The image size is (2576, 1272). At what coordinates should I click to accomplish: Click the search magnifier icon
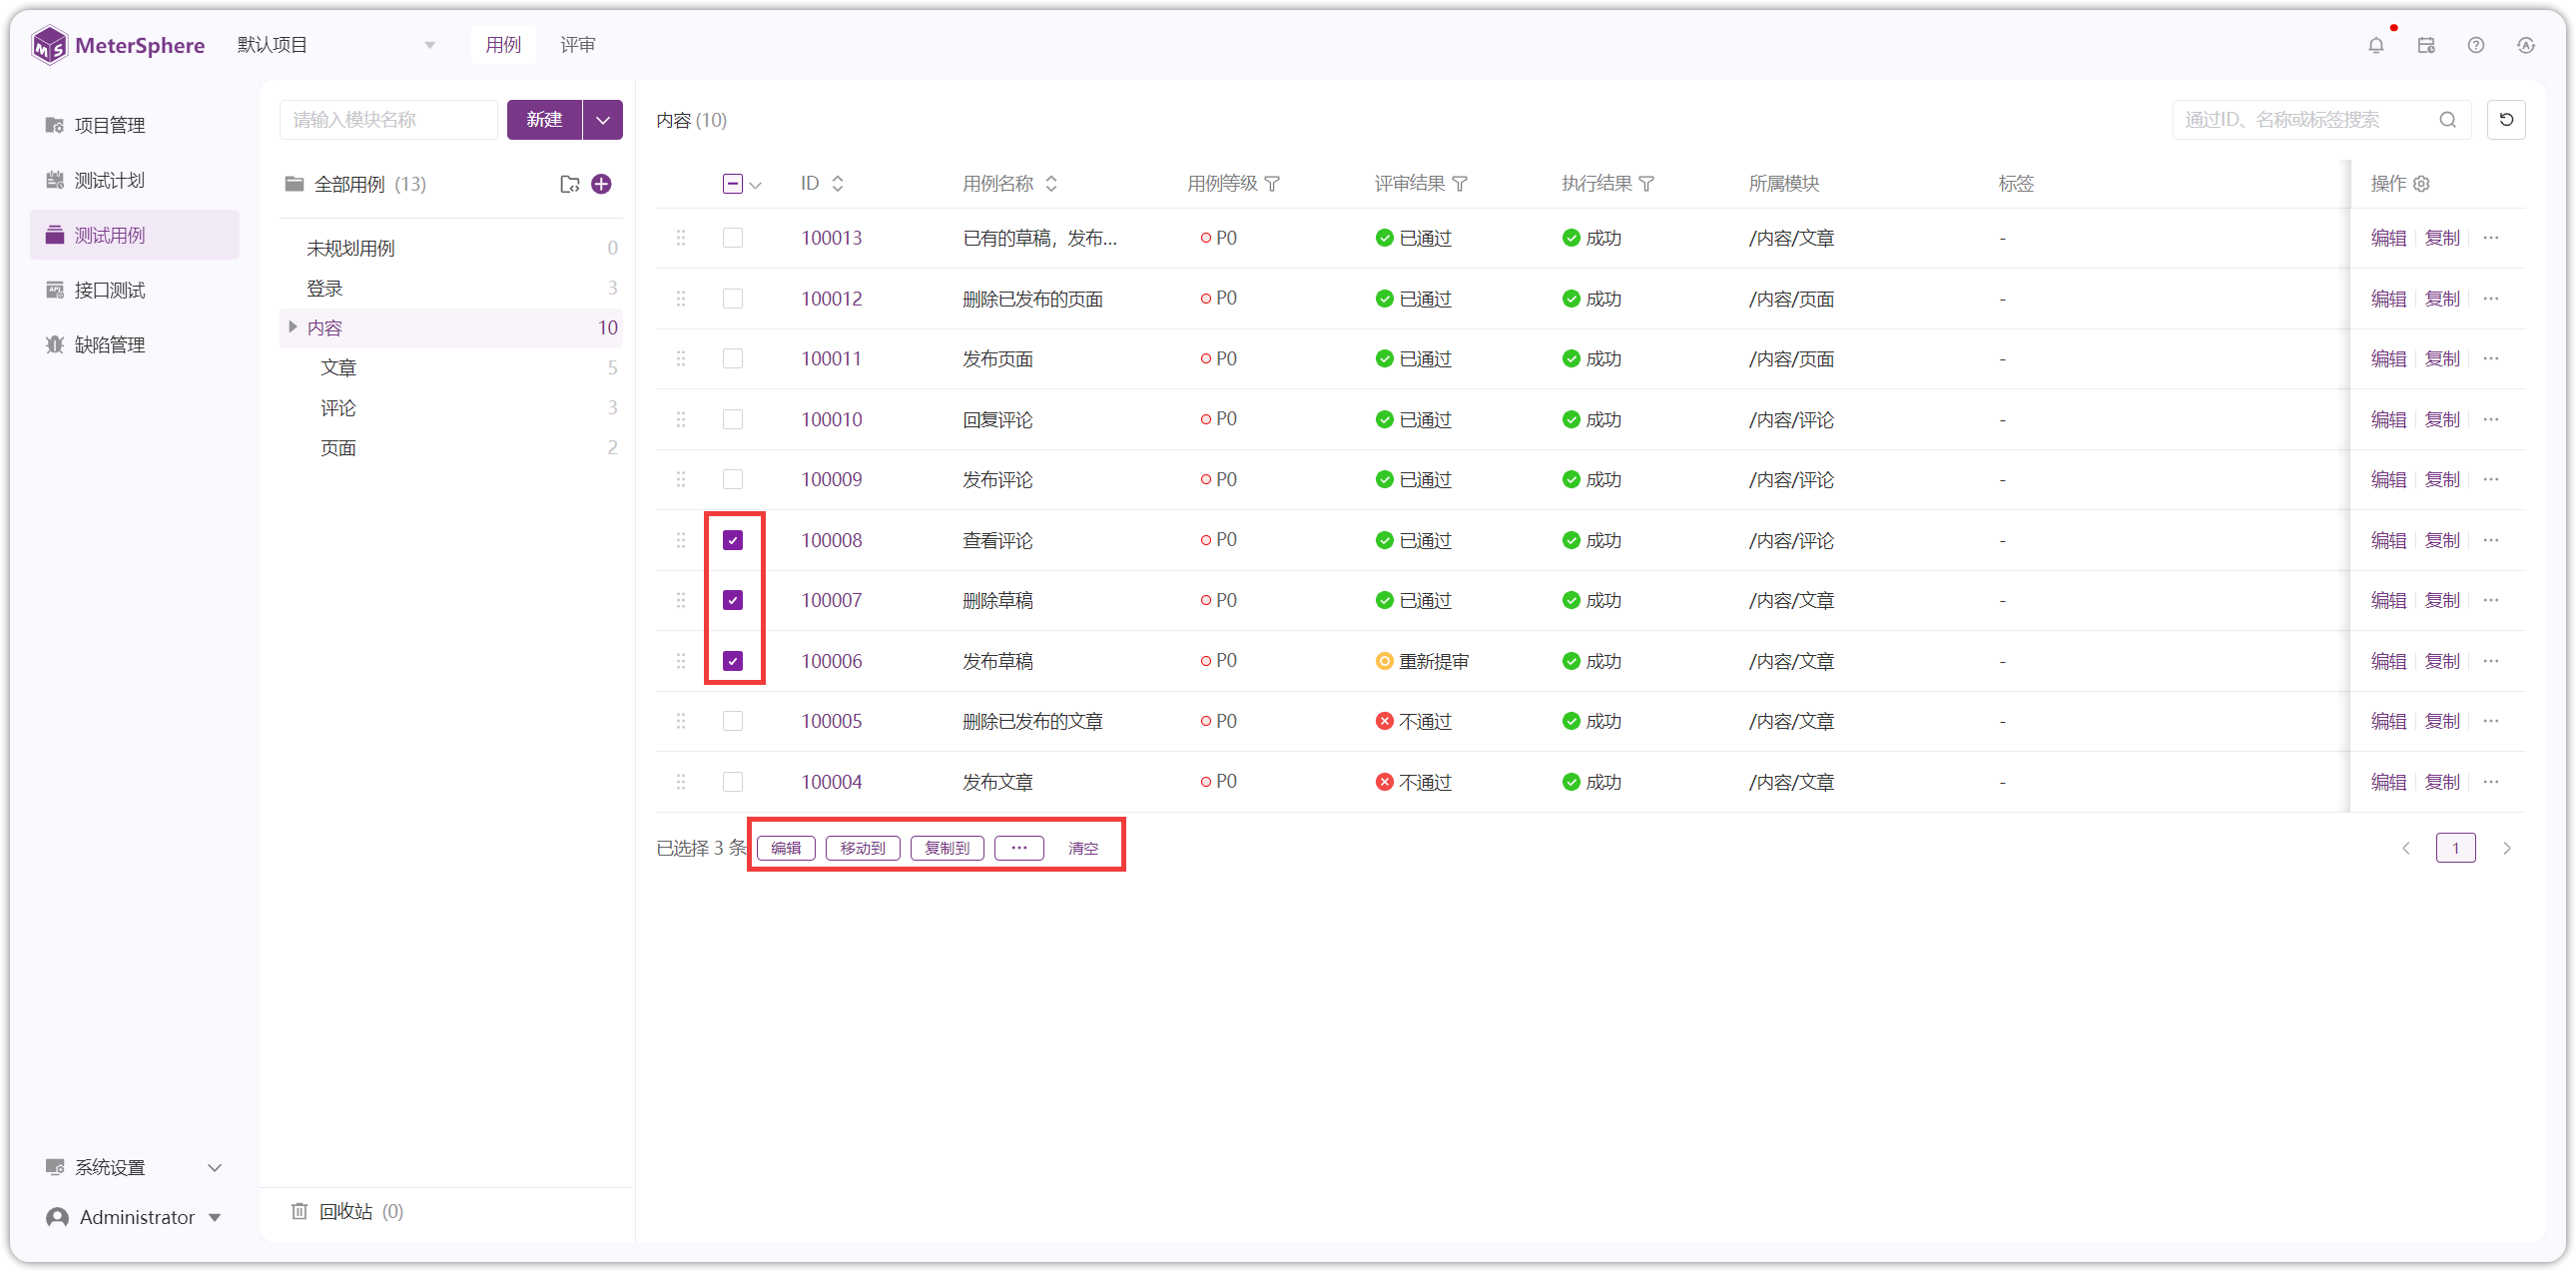[x=2447, y=120]
